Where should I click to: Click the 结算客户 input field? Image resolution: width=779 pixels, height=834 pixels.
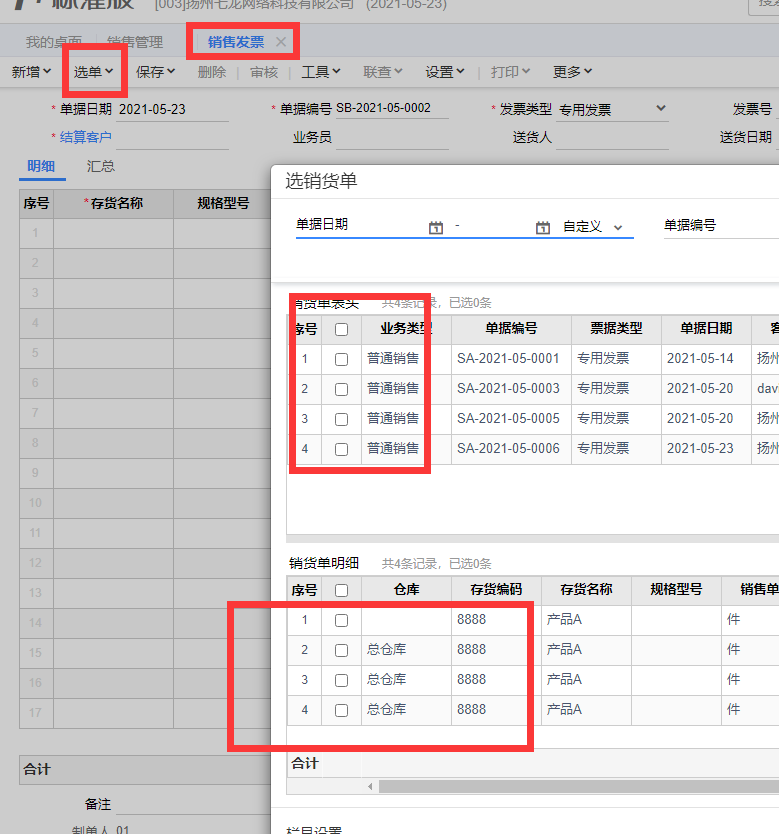172,138
